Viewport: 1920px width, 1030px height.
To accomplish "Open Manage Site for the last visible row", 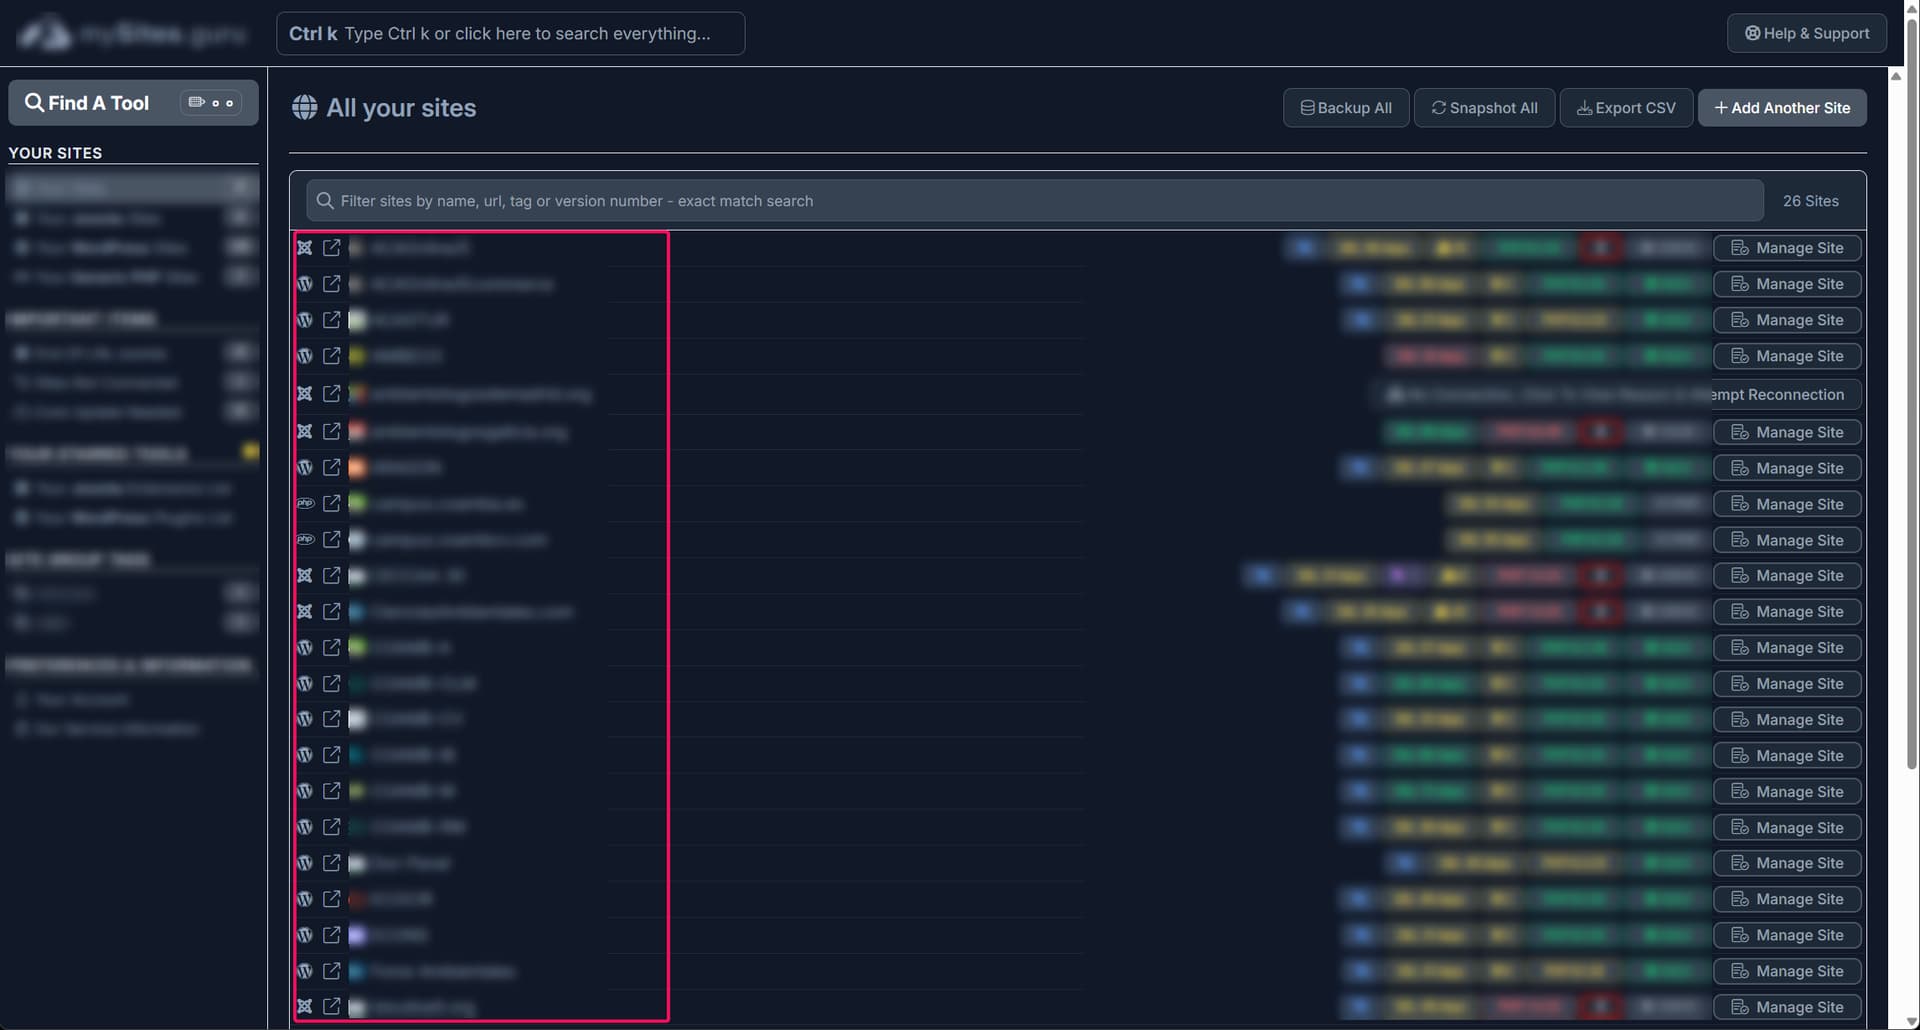I will (1786, 1007).
